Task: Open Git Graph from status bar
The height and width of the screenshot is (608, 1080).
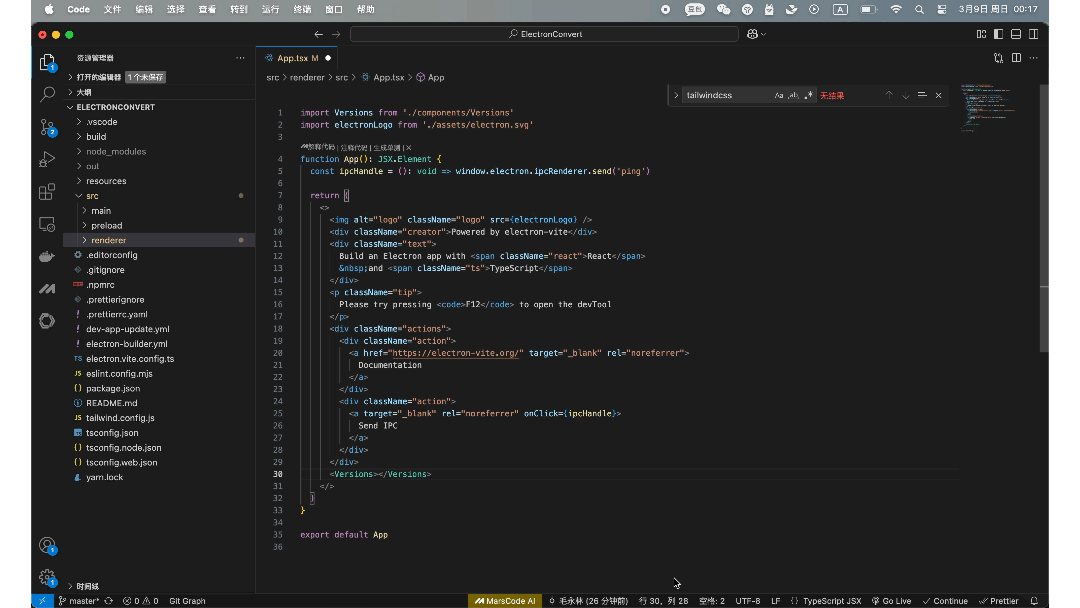Action: (x=187, y=600)
